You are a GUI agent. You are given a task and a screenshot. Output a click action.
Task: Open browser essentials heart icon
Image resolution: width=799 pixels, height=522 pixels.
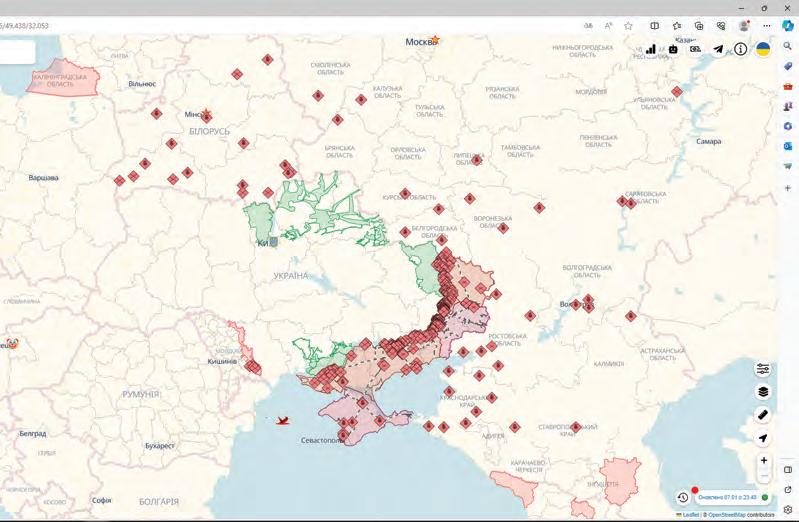pyautogui.click(x=721, y=25)
